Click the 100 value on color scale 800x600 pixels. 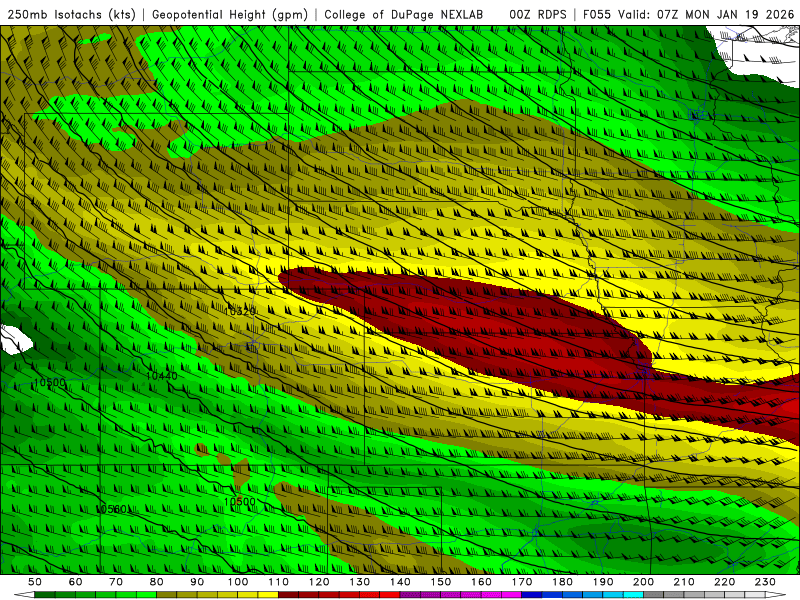[238, 582]
